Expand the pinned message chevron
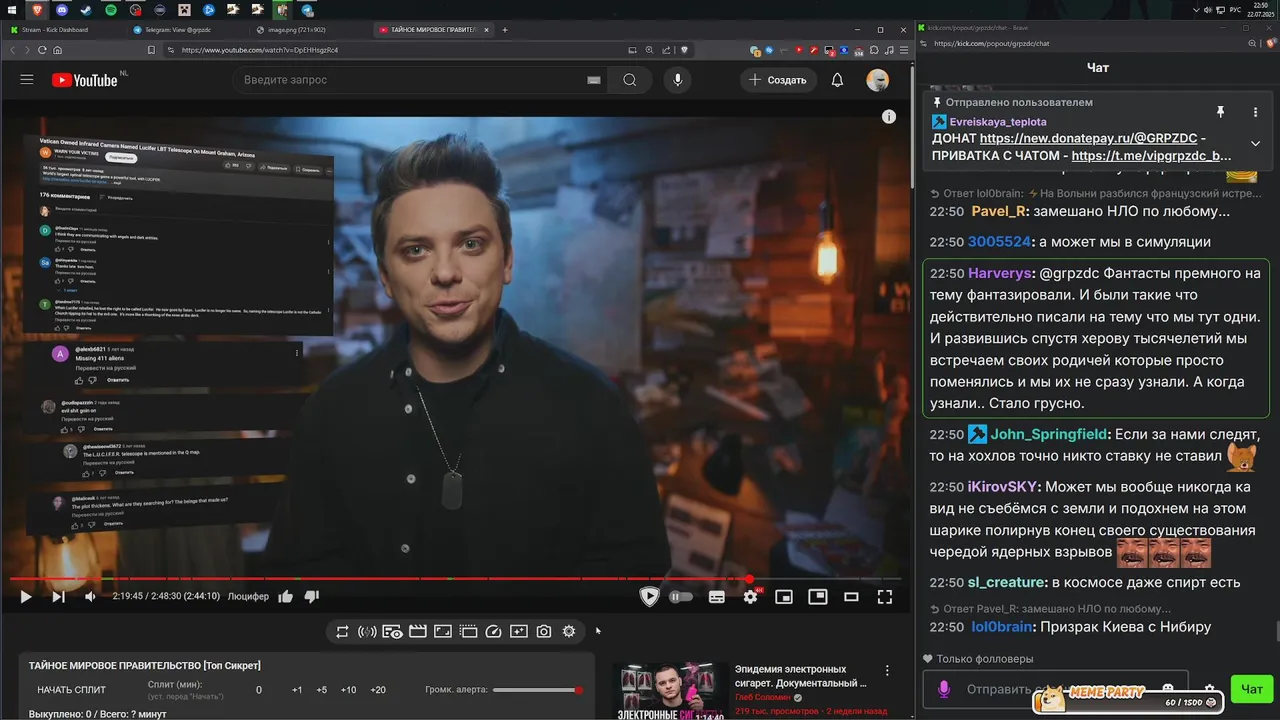 tap(1255, 143)
